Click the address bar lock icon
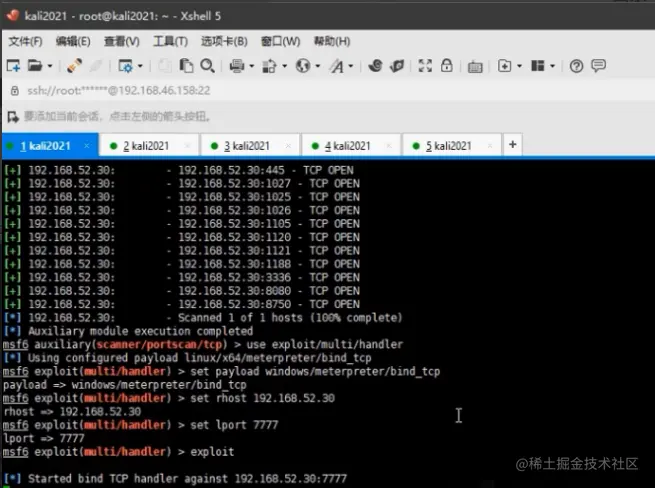This screenshot has width=655, height=488. click(x=15, y=91)
